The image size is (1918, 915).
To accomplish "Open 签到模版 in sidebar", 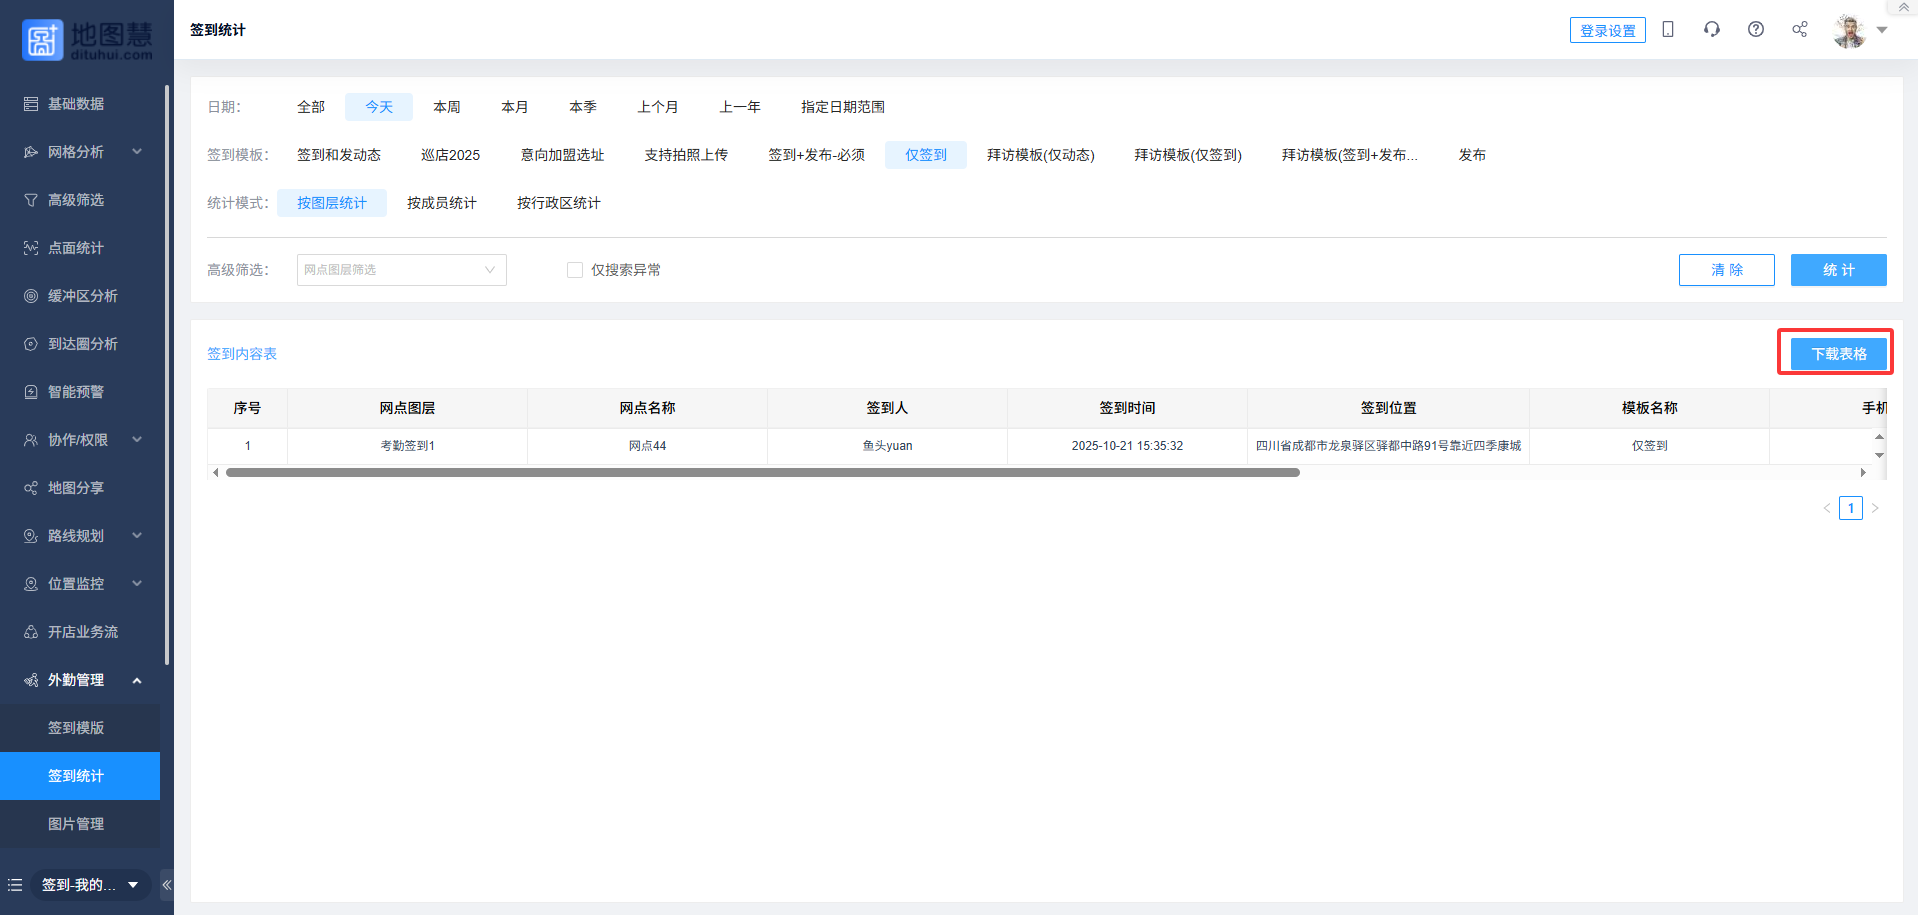I will (76, 728).
